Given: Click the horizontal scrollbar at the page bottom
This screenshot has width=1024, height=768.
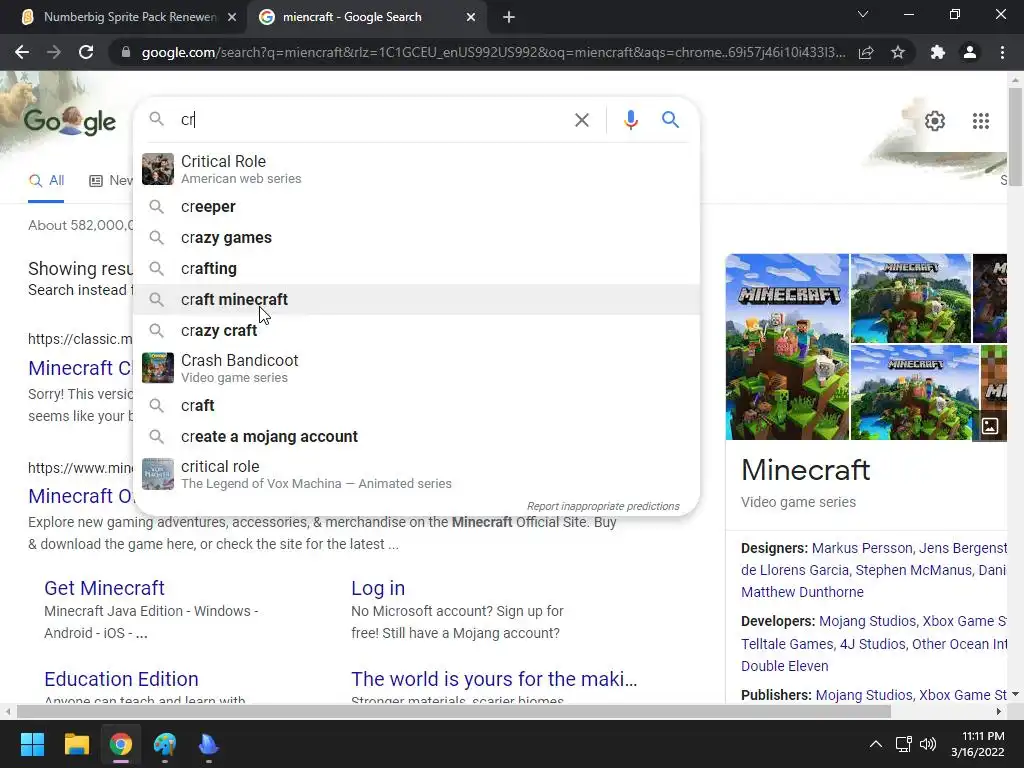Looking at the screenshot, I should pos(454,711).
